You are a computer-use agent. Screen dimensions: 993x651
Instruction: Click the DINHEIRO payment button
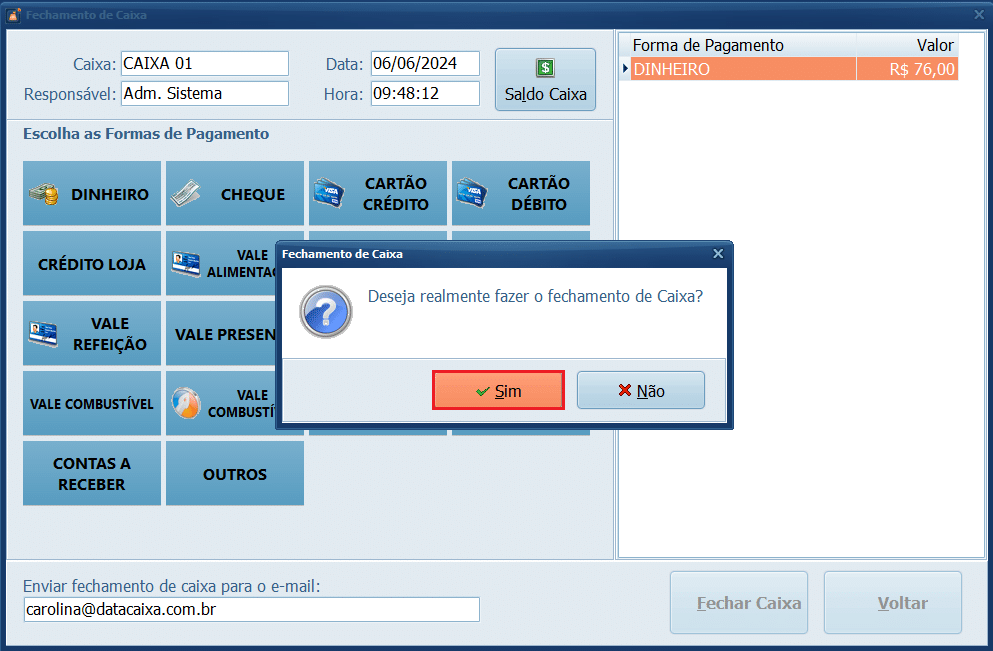[x=92, y=194]
